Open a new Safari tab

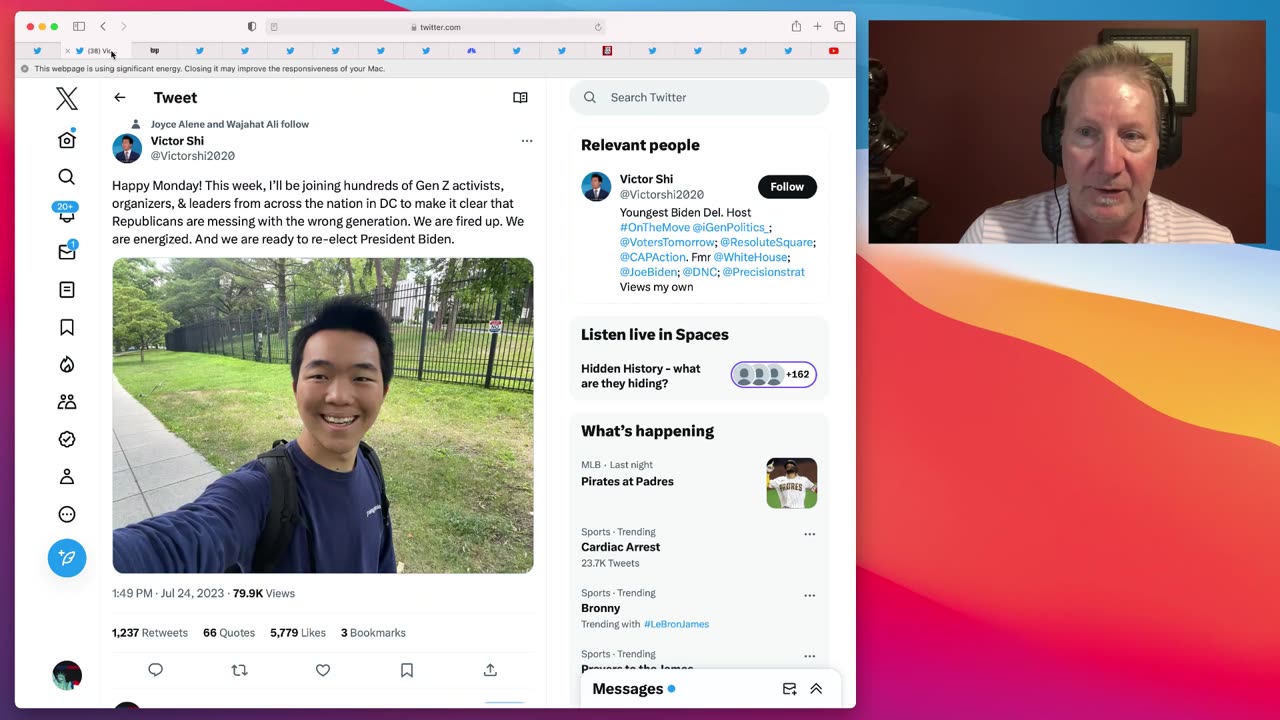(817, 26)
